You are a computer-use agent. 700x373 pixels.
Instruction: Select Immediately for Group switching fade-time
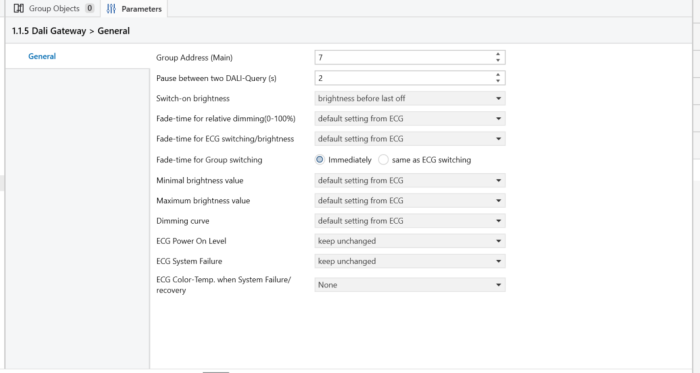click(320, 160)
